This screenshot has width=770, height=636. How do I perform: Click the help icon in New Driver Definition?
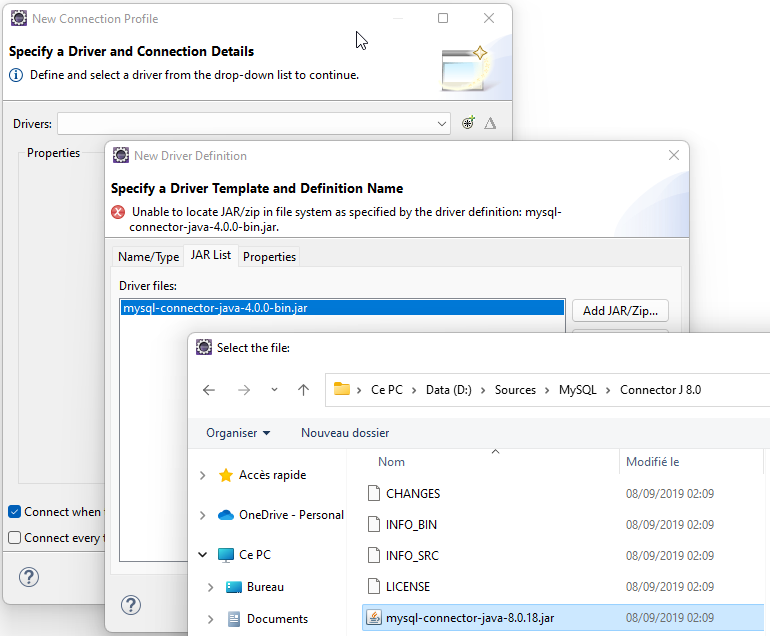coord(131,605)
